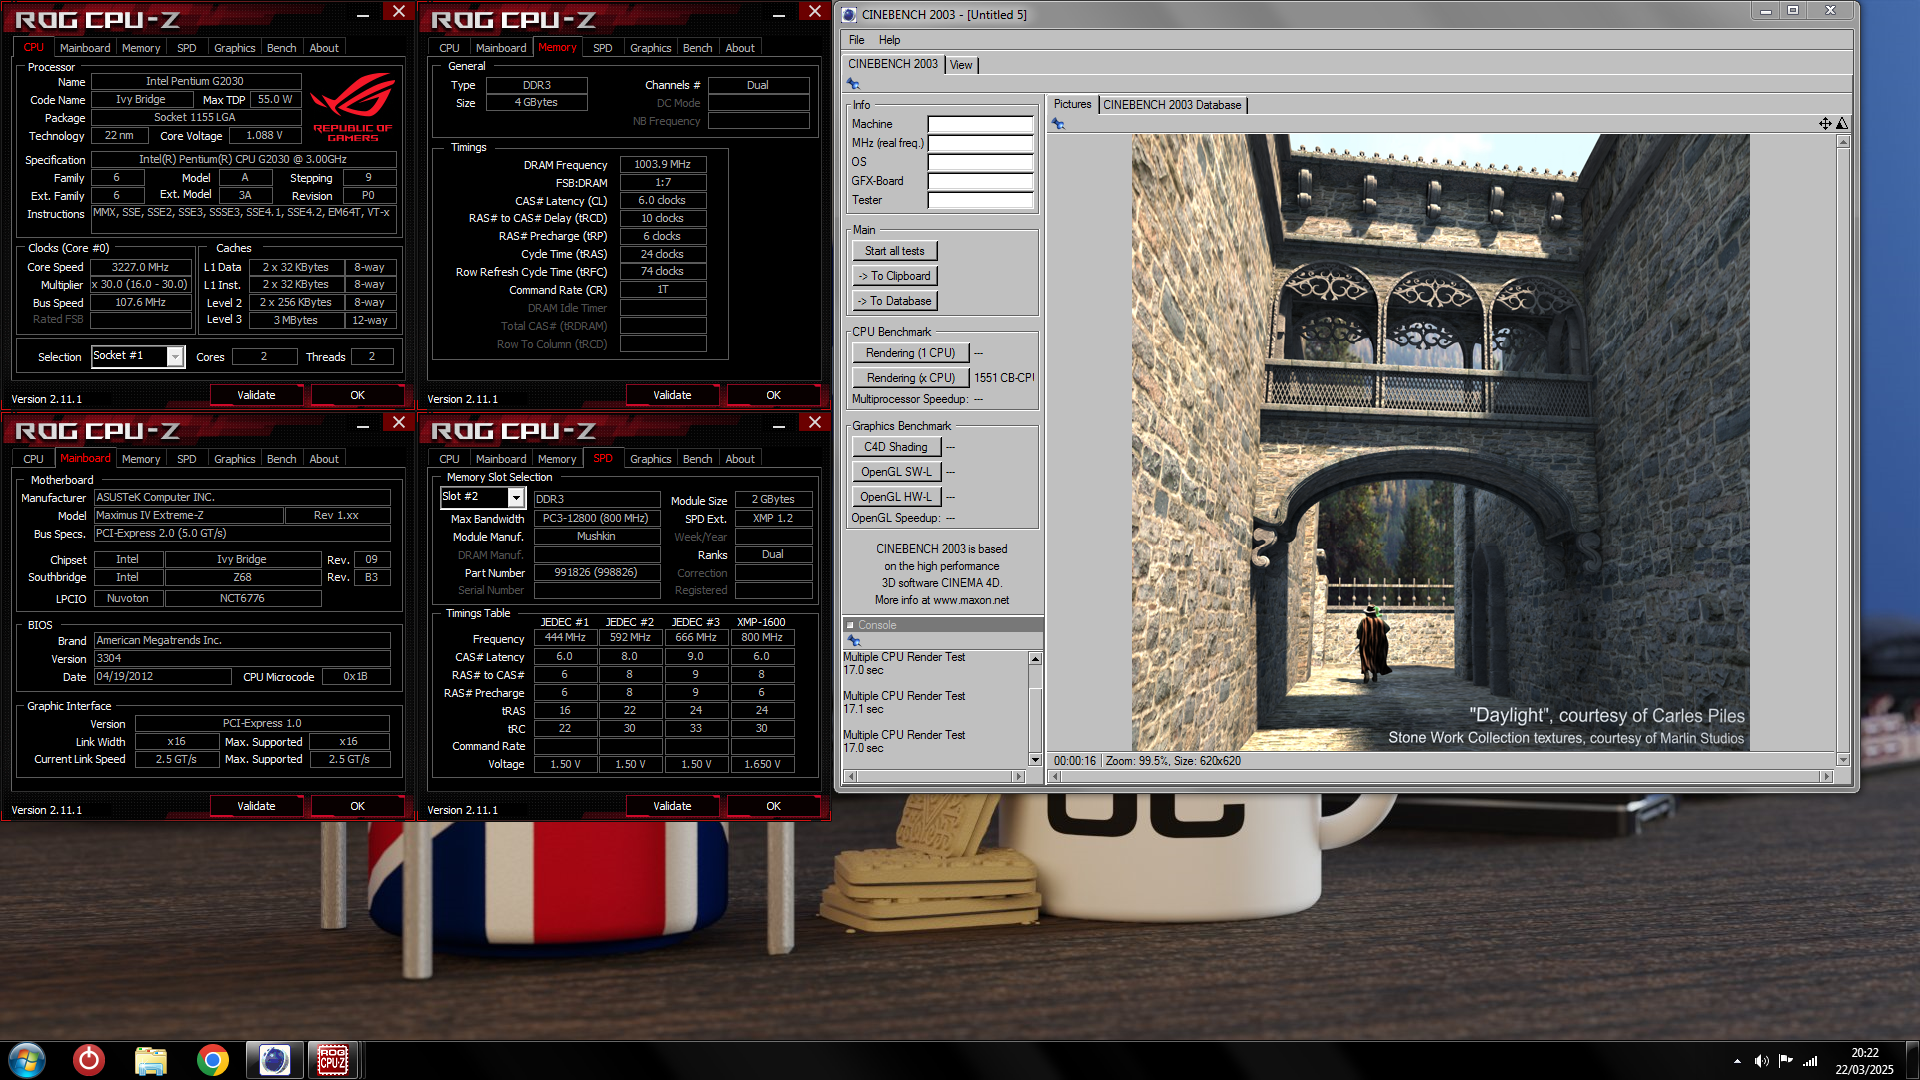Viewport: 1920px width, 1080px height.
Task: Click the render view scroll-down arrow
Action: point(1843,760)
